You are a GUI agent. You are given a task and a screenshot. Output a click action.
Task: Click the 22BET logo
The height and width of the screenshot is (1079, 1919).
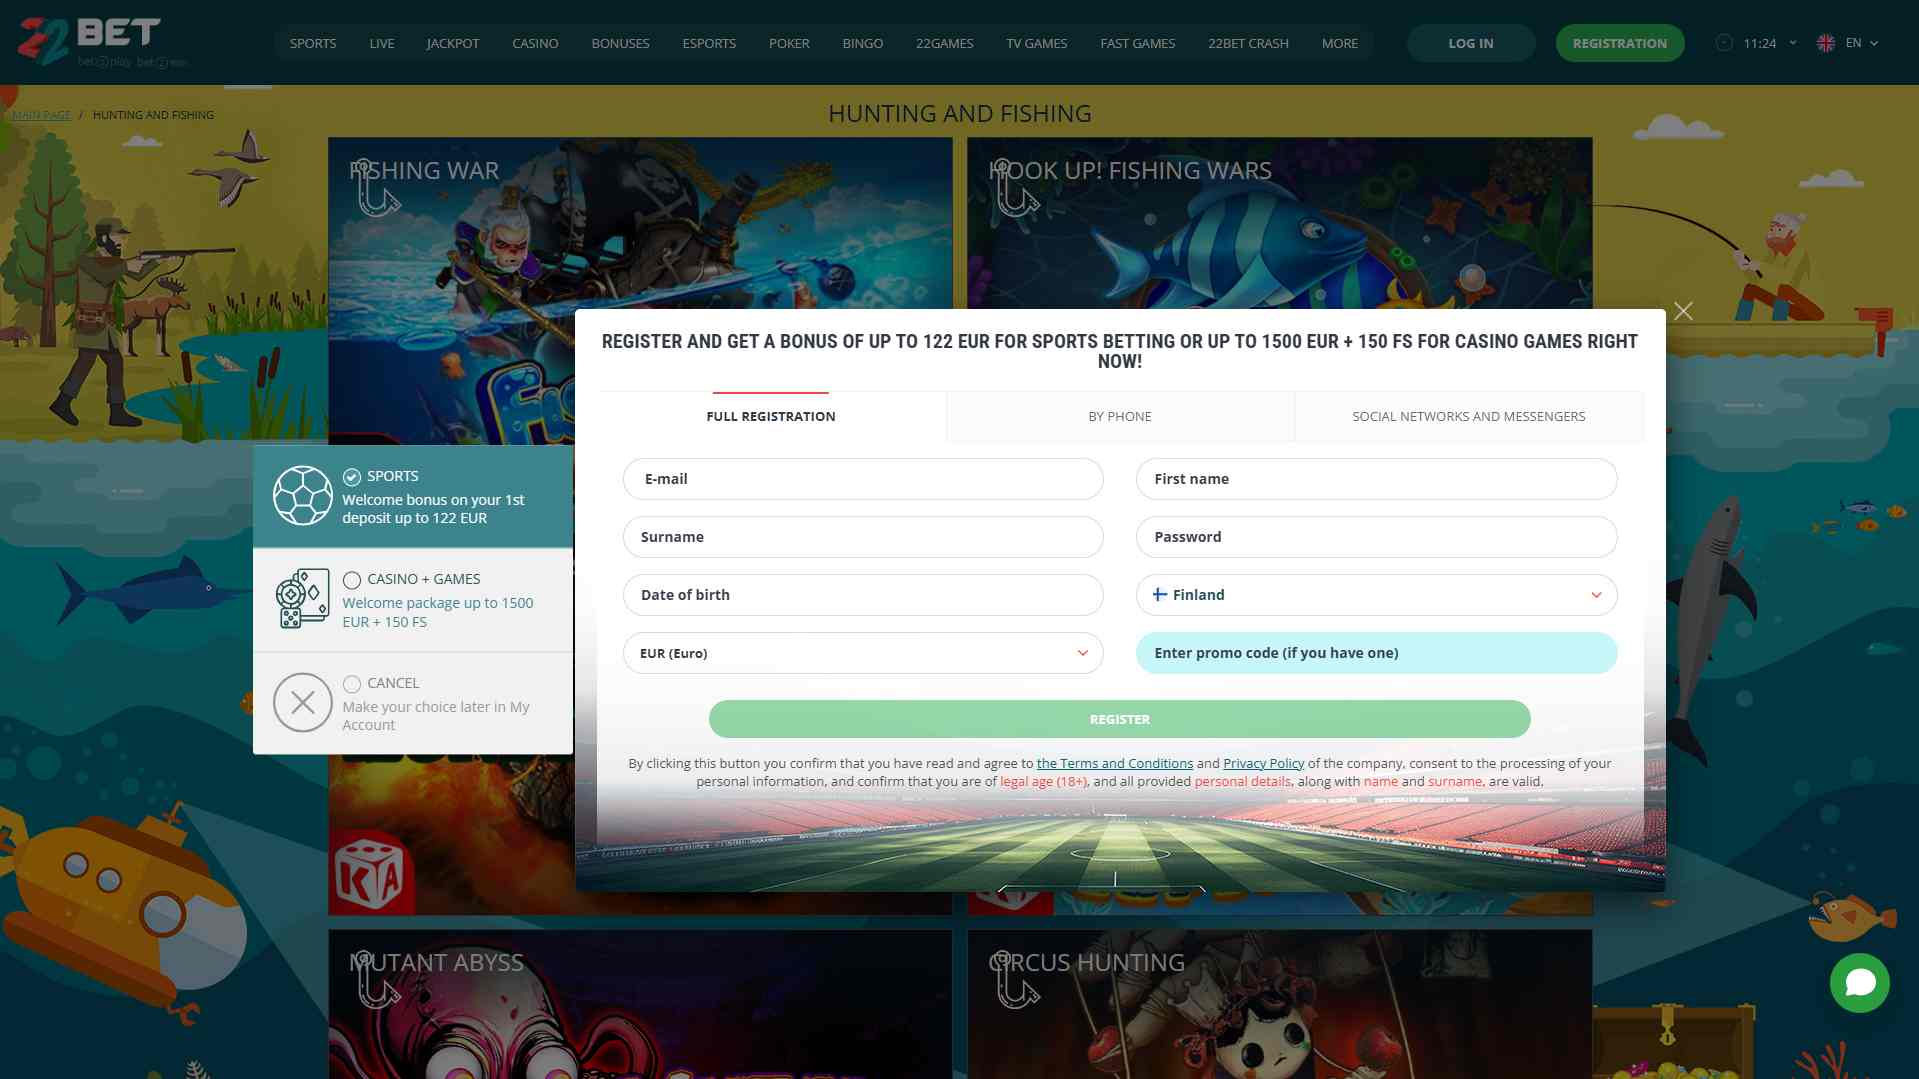[x=90, y=41]
